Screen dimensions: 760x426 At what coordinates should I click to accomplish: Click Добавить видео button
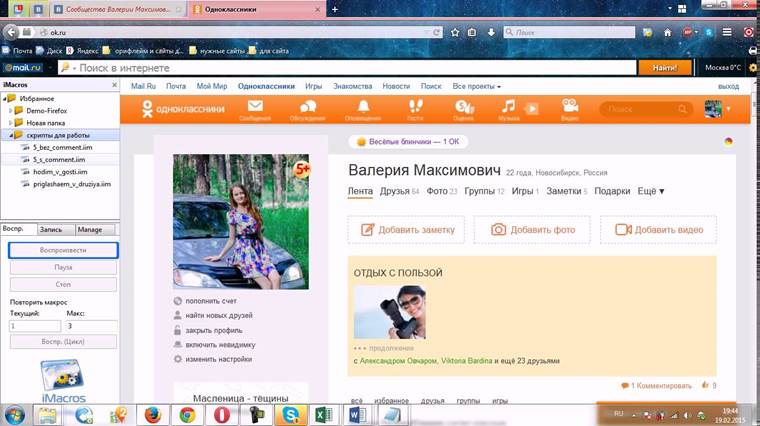[658, 229]
